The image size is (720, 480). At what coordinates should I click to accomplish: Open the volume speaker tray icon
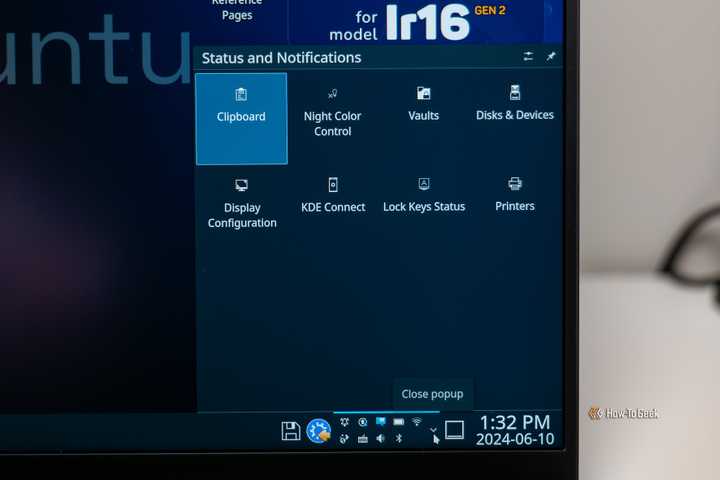pyautogui.click(x=380, y=438)
